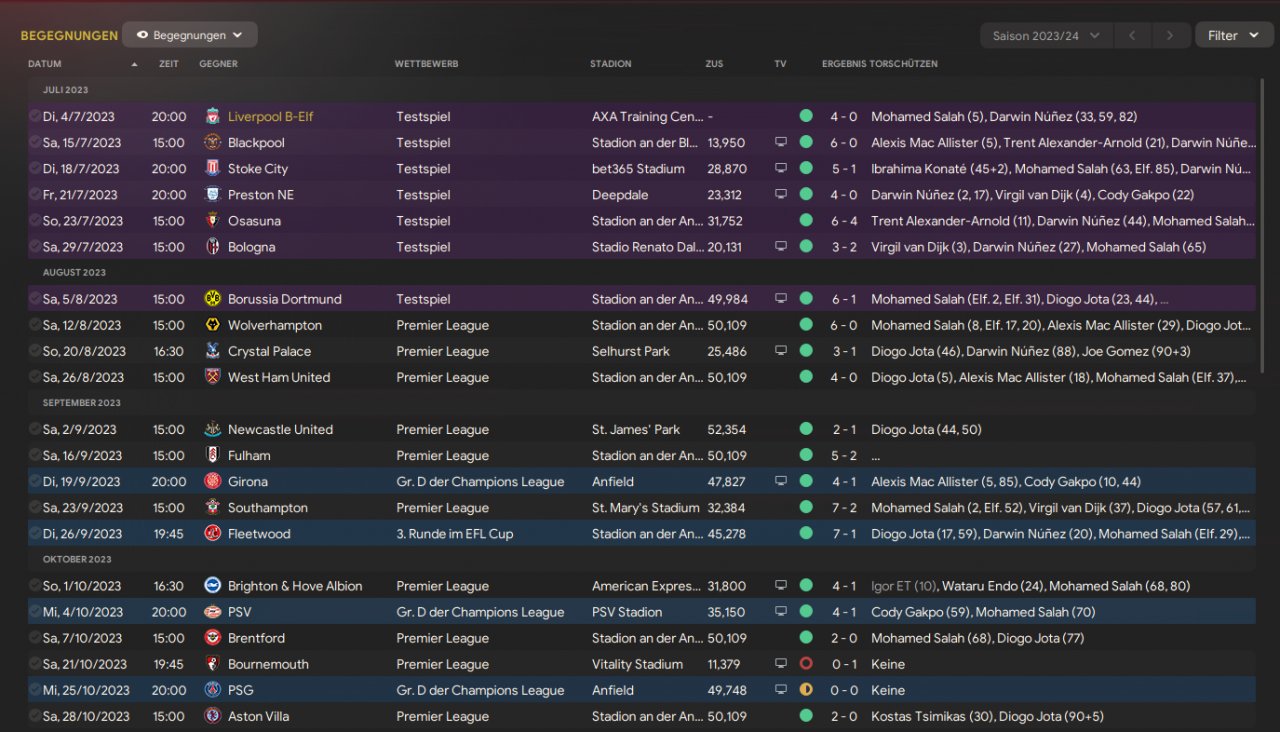Click the OKTOBER 2023 month header

[x=77, y=559]
